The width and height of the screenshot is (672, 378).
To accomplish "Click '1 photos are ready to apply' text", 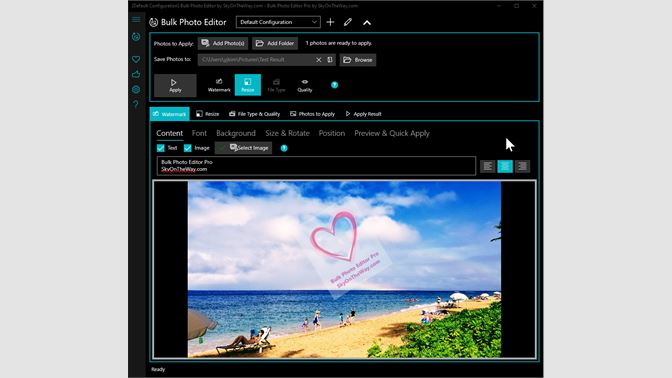I will tap(339, 43).
